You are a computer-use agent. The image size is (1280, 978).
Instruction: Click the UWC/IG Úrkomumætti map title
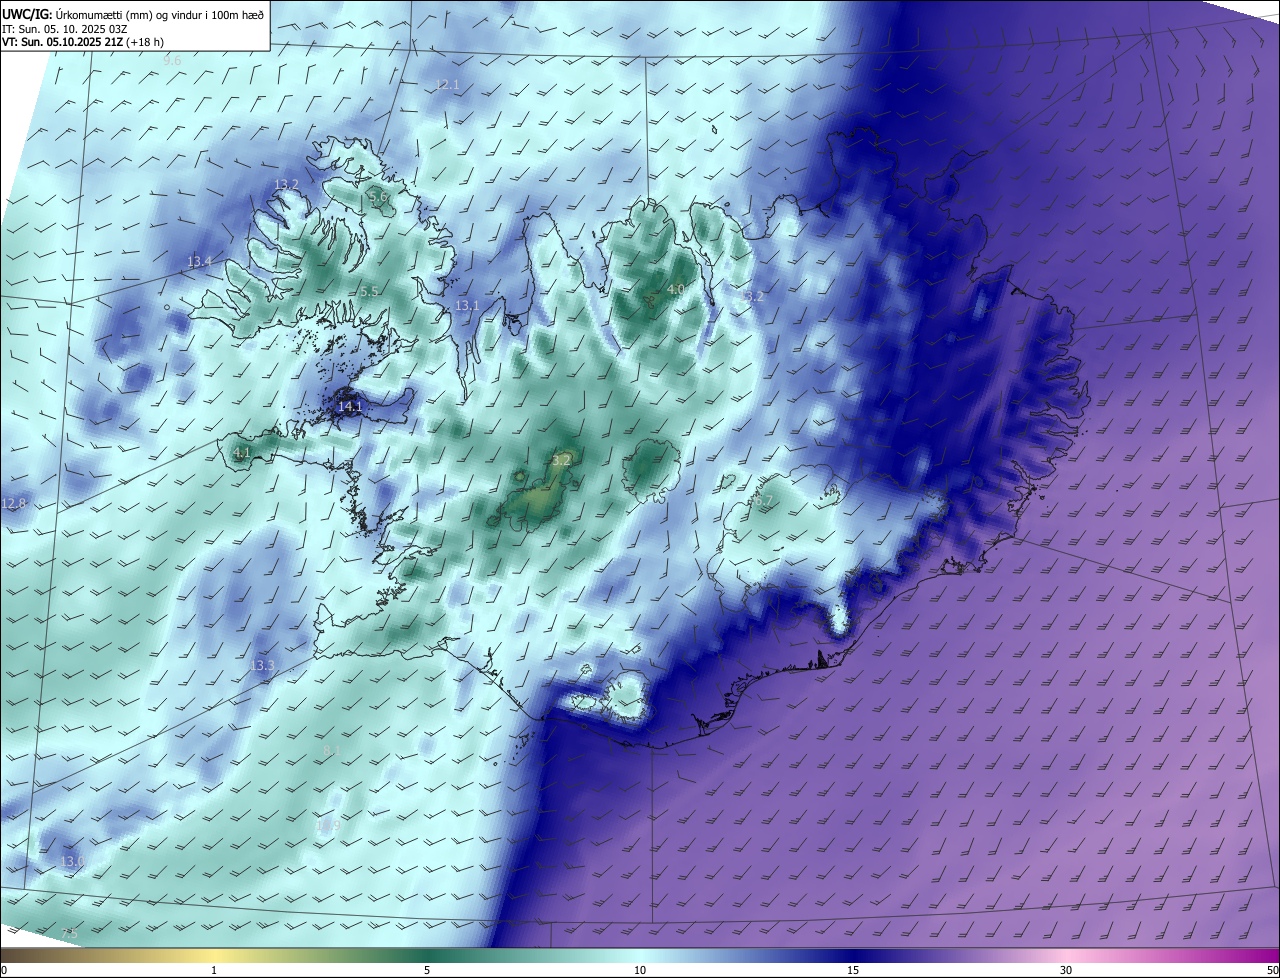[x=133, y=14]
